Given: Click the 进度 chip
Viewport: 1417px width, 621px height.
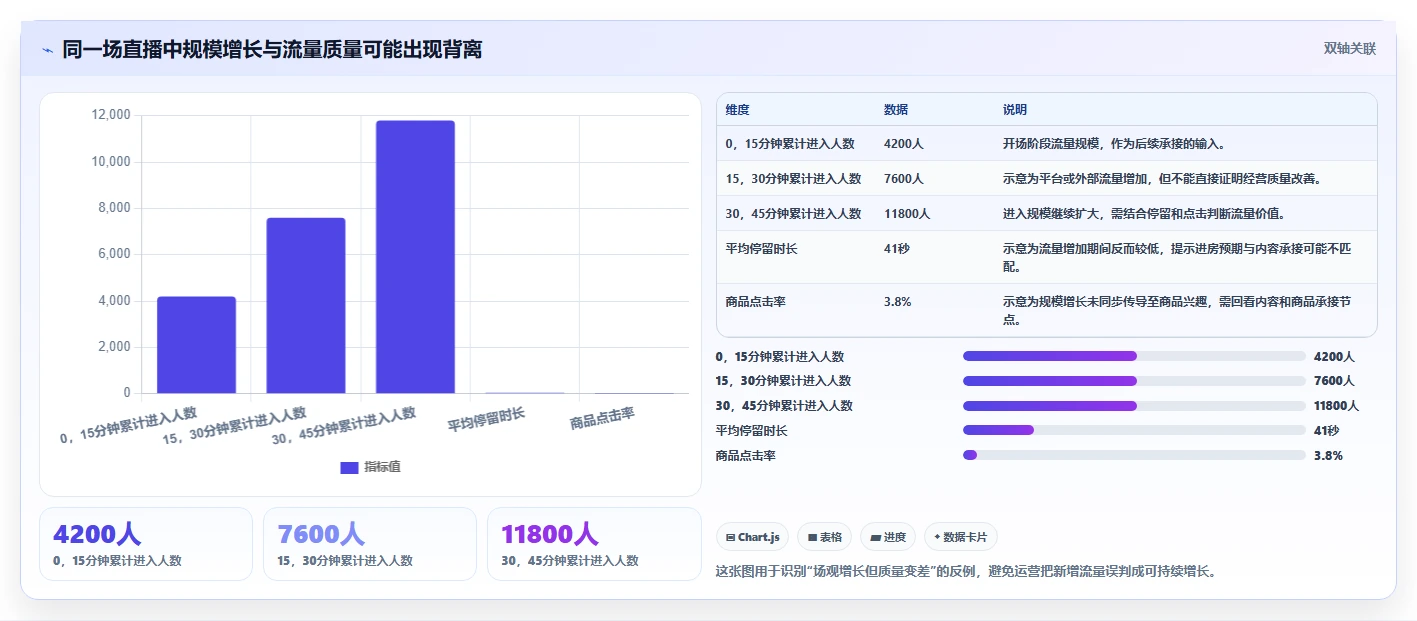Looking at the screenshot, I should (x=888, y=537).
